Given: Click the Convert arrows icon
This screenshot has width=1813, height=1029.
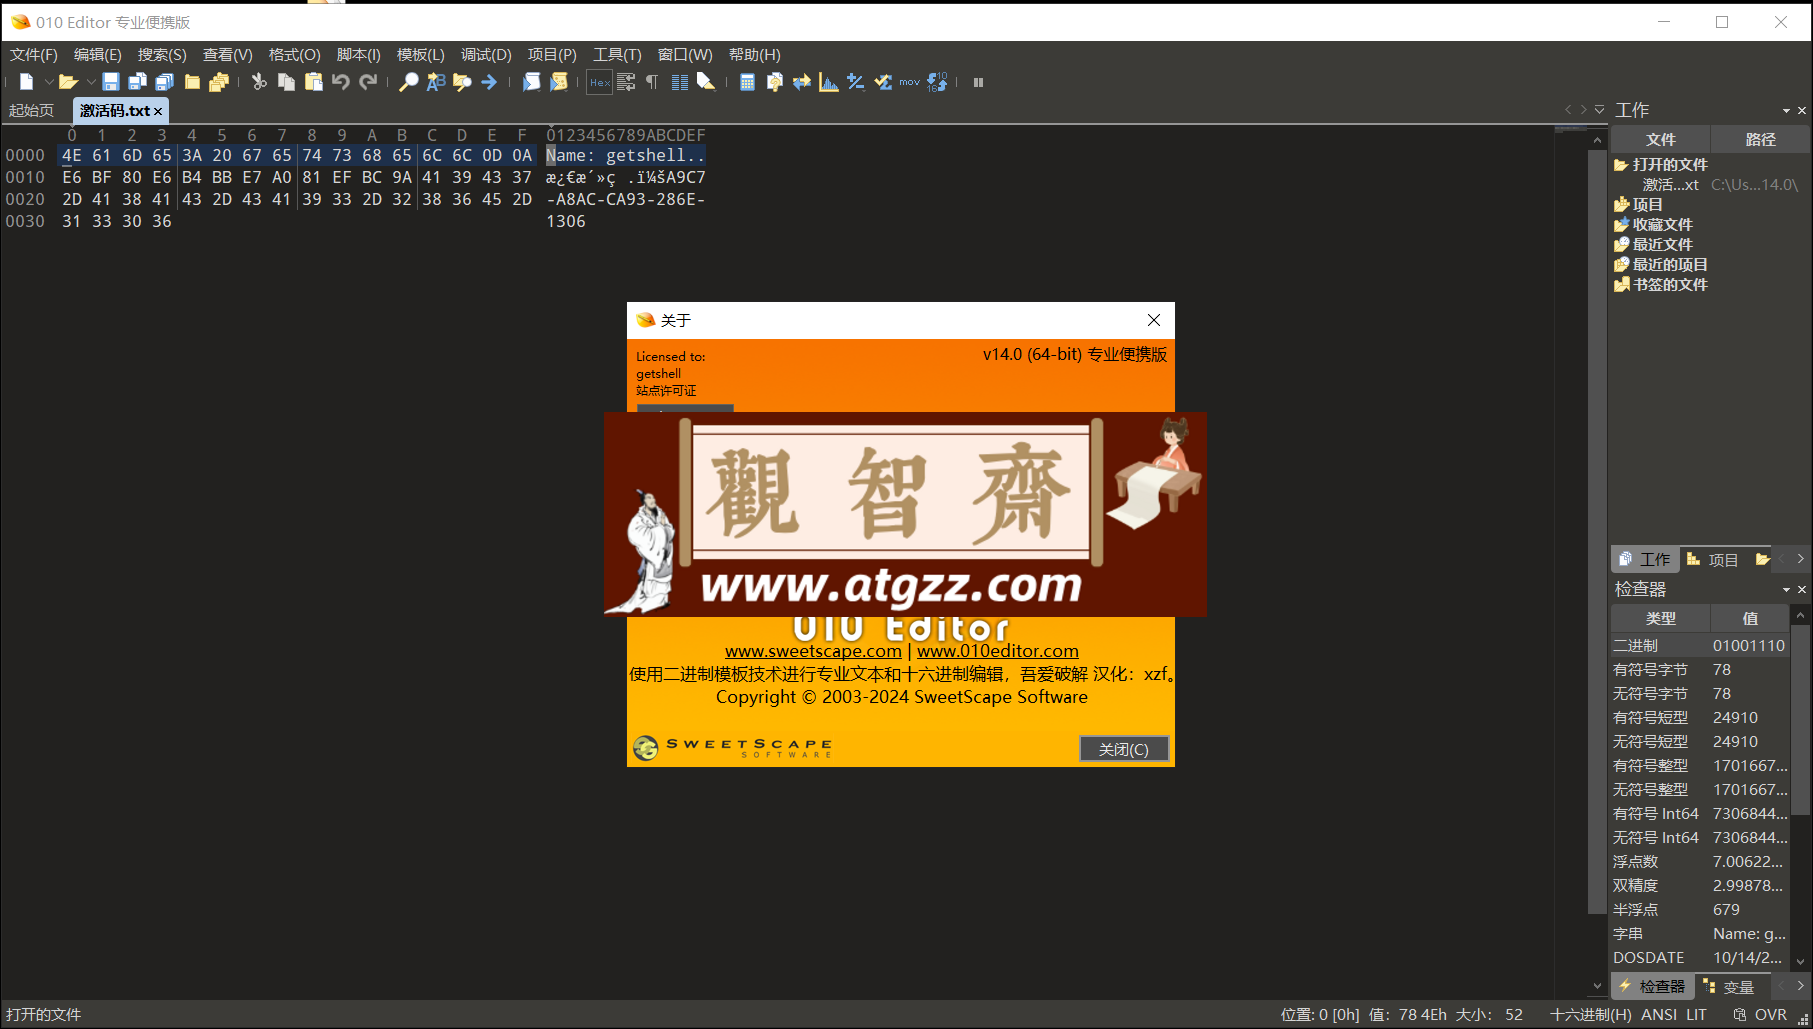Looking at the screenshot, I should click(x=801, y=82).
